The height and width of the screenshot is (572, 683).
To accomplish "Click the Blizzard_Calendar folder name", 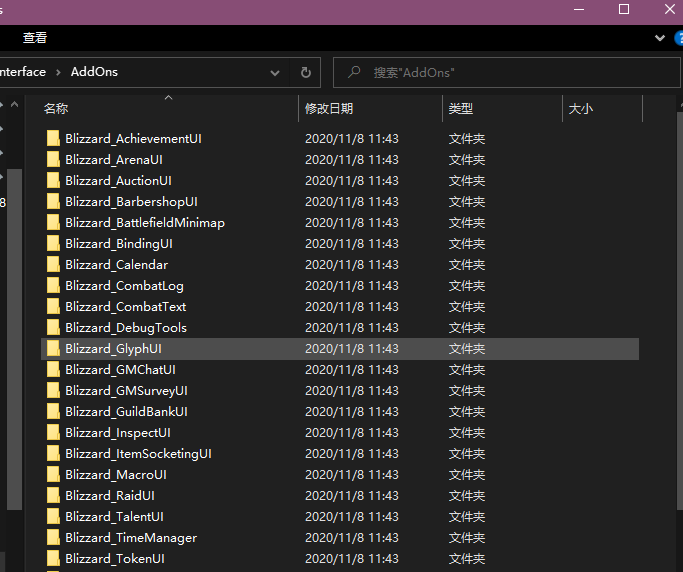I will point(117,264).
